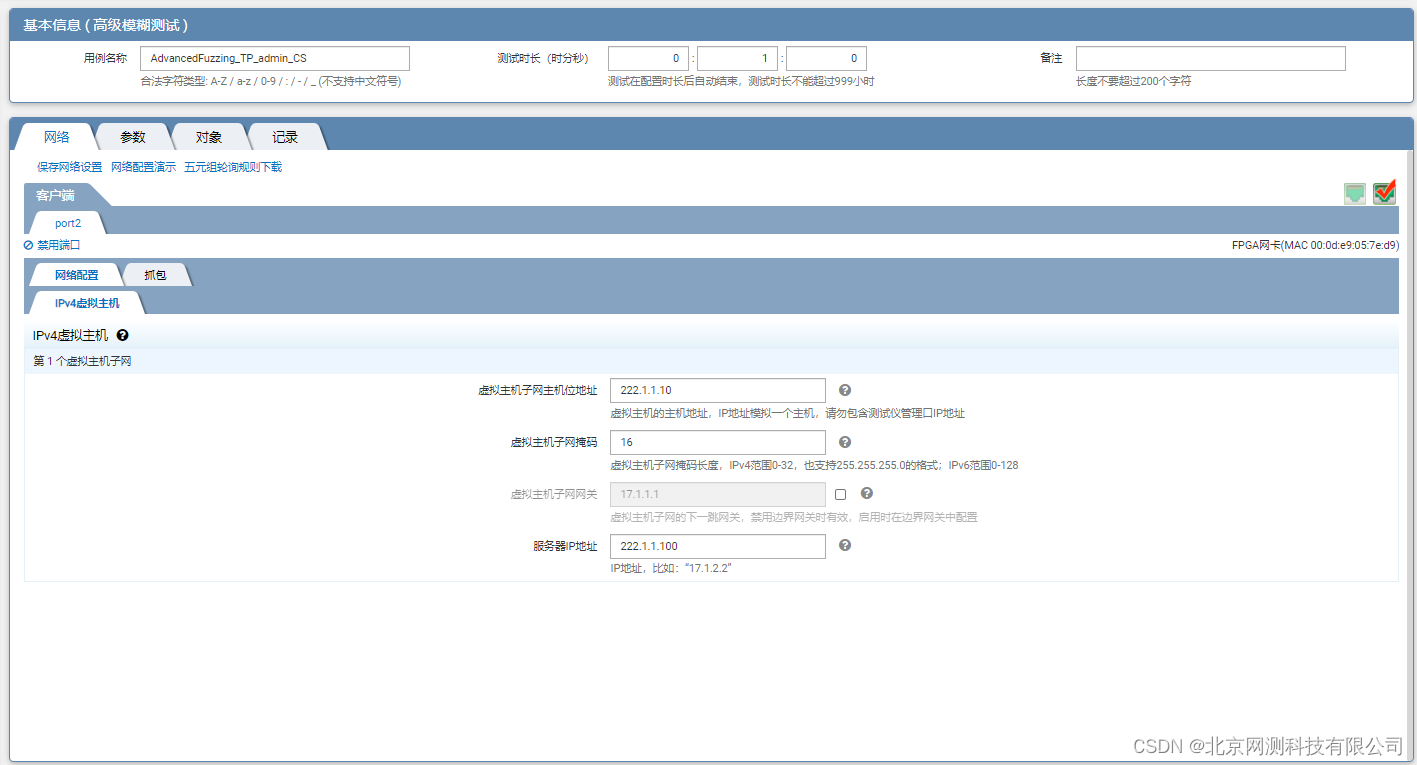The width and height of the screenshot is (1417, 765).
Task: Switch to the 记录 tab
Action: (285, 137)
